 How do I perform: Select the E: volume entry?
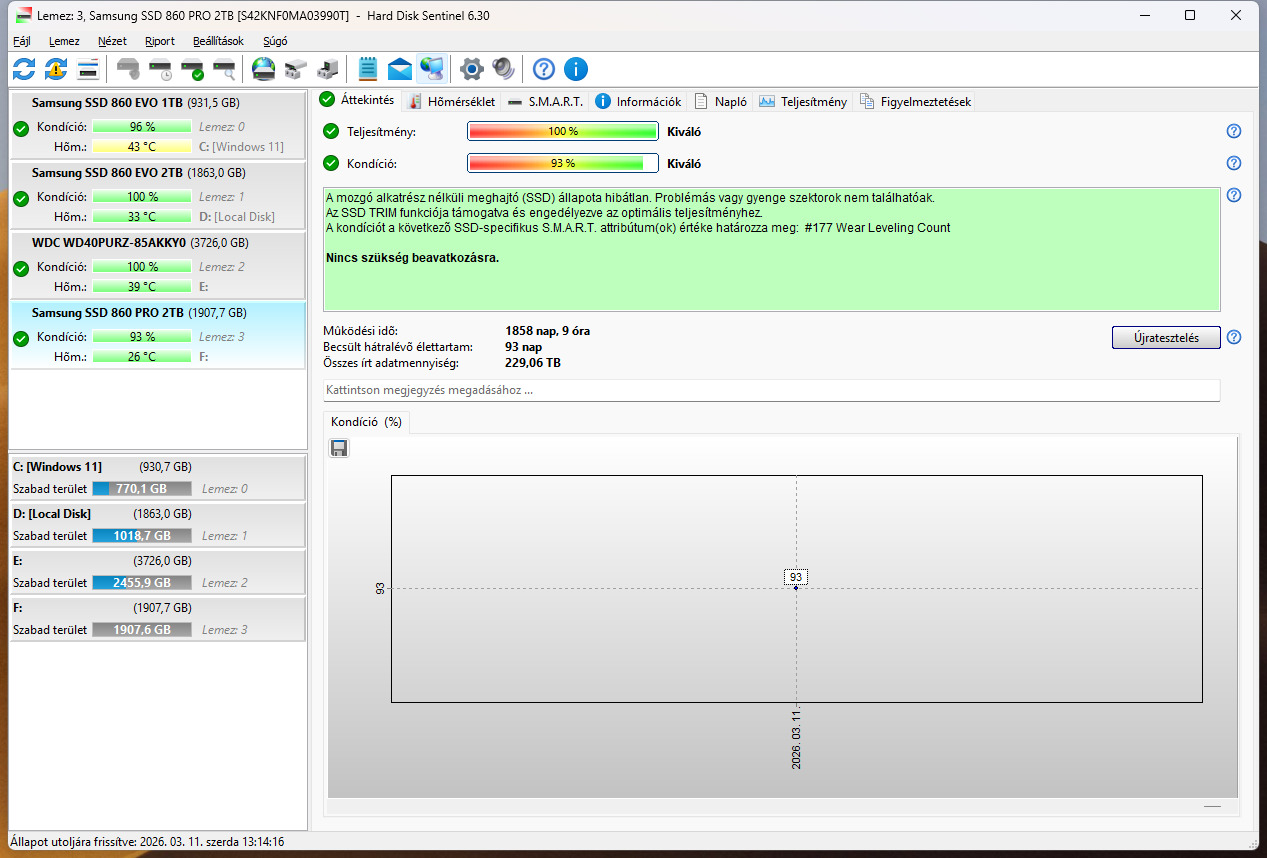pyautogui.click(x=157, y=572)
